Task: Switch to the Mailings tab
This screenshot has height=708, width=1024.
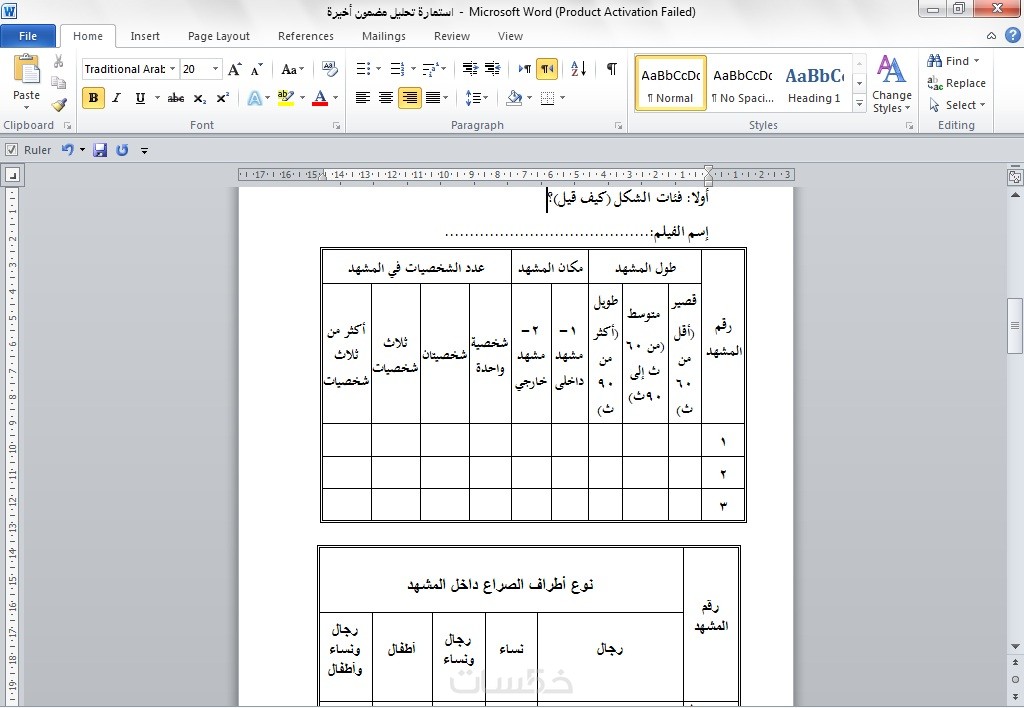Action: pyautogui.click(x=384, y=36)
